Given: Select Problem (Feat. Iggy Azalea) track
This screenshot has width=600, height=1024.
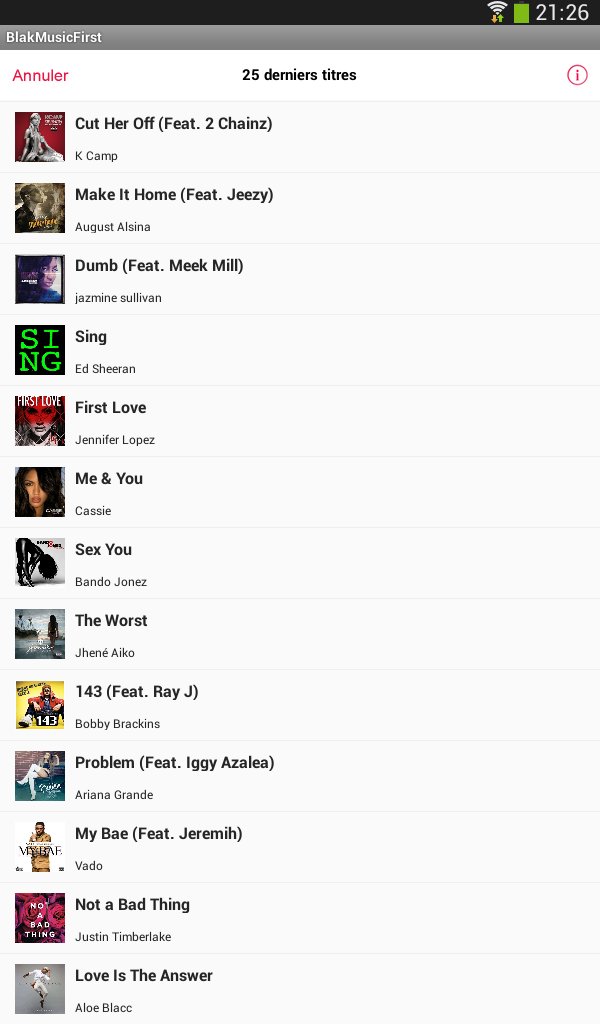Looking at the screenshot, I should [300, 776].
